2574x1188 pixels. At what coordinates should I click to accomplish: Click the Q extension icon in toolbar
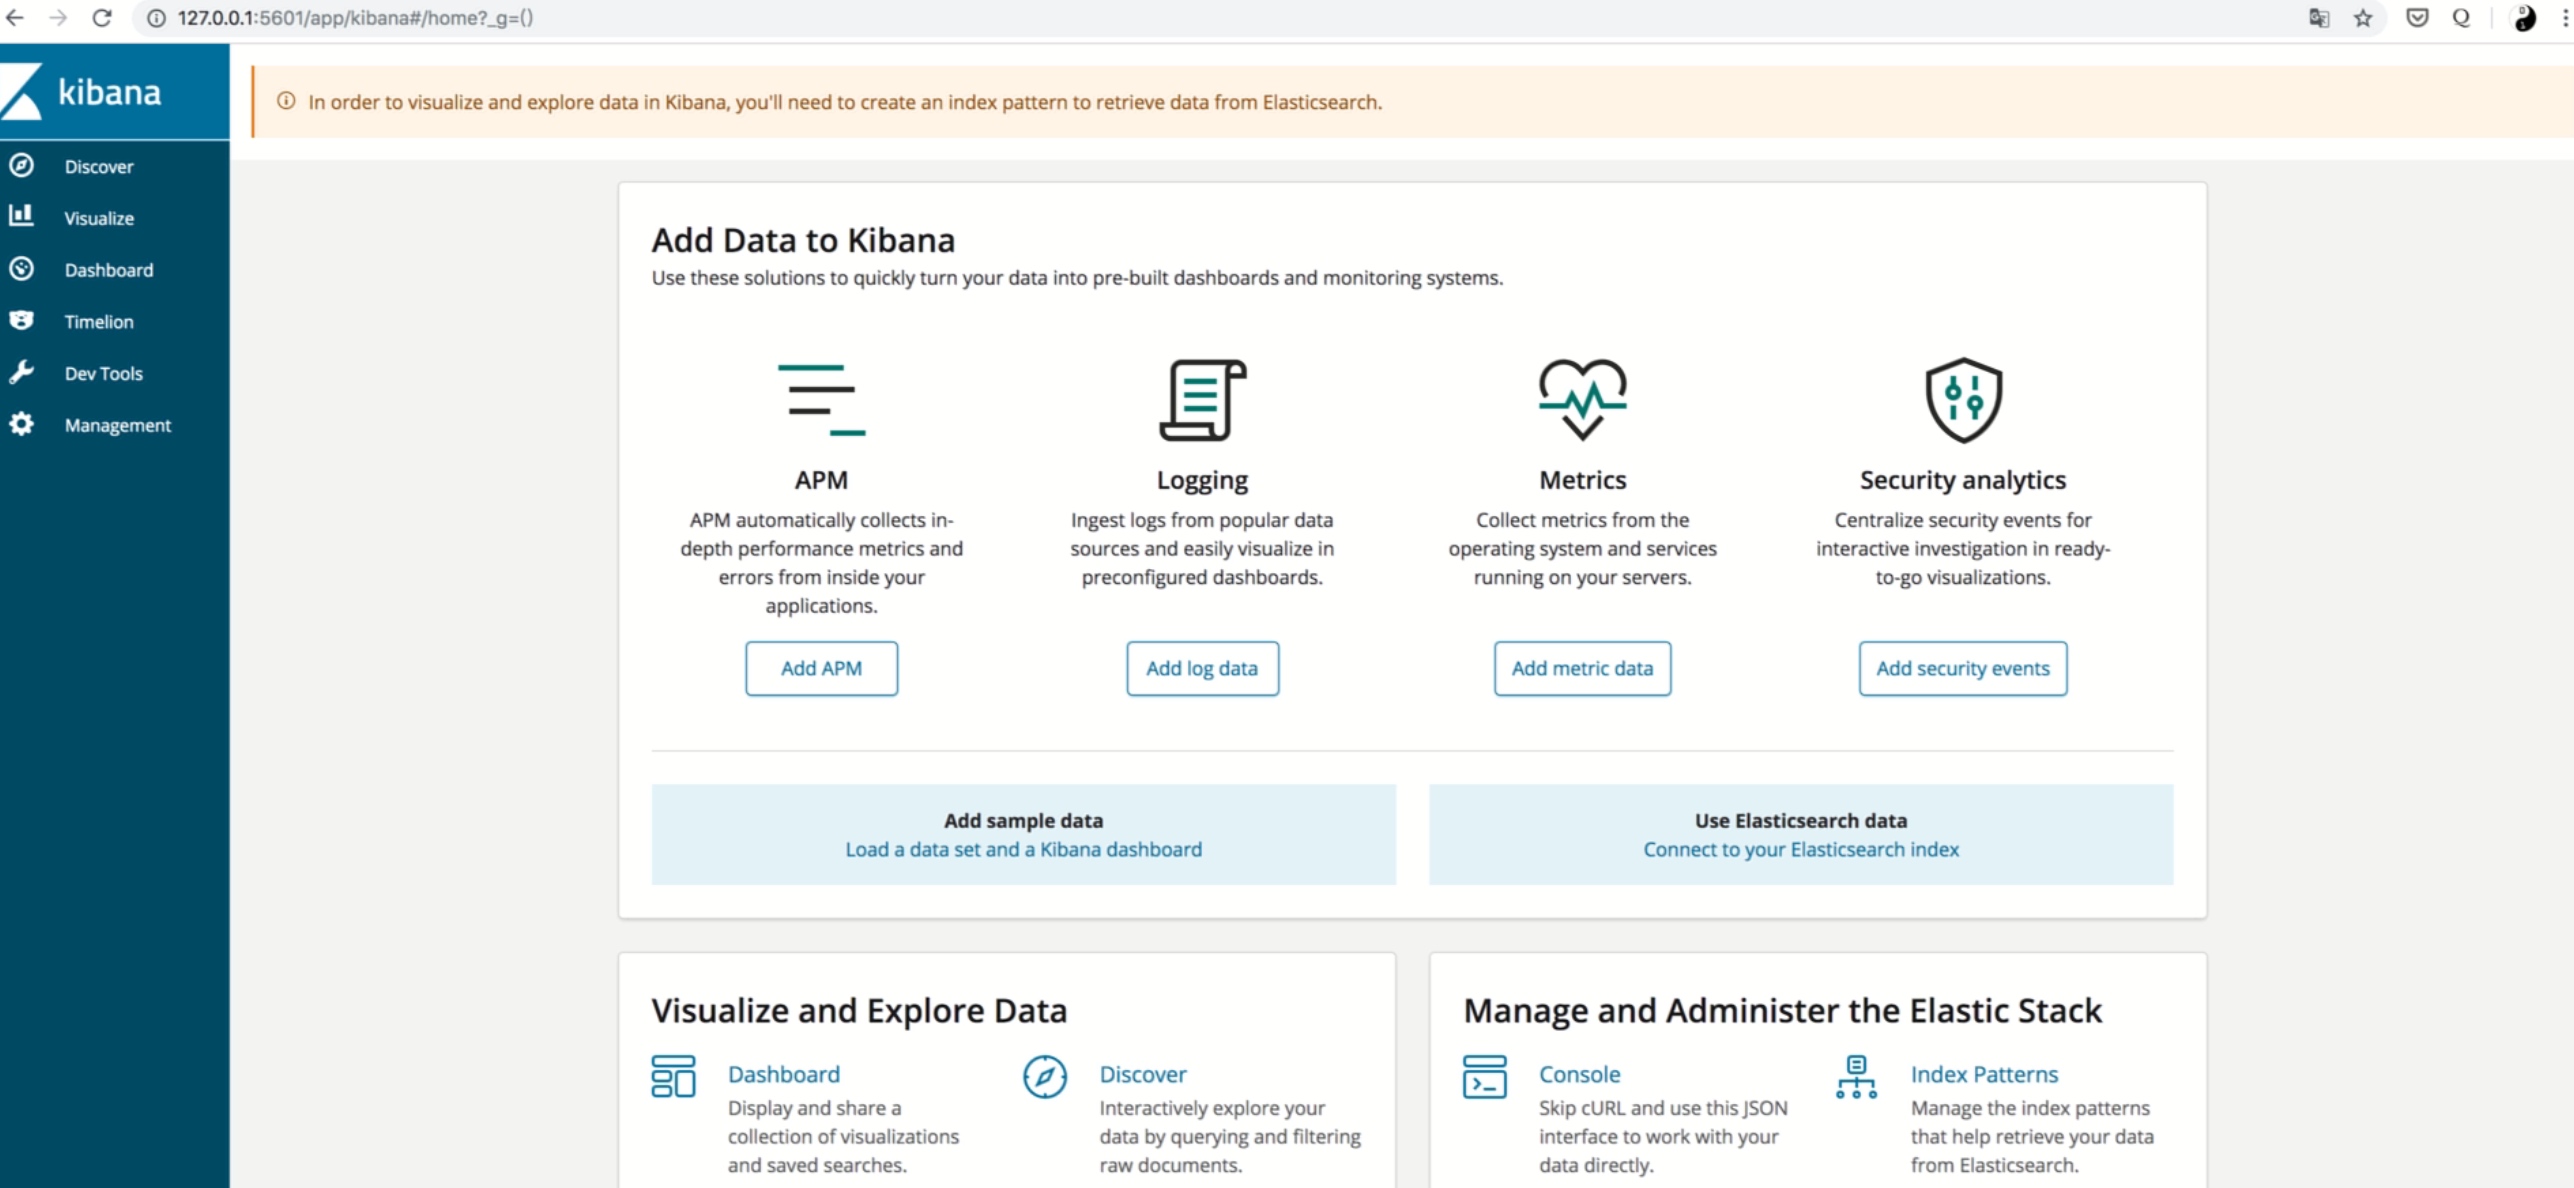tap(2461, 17)
